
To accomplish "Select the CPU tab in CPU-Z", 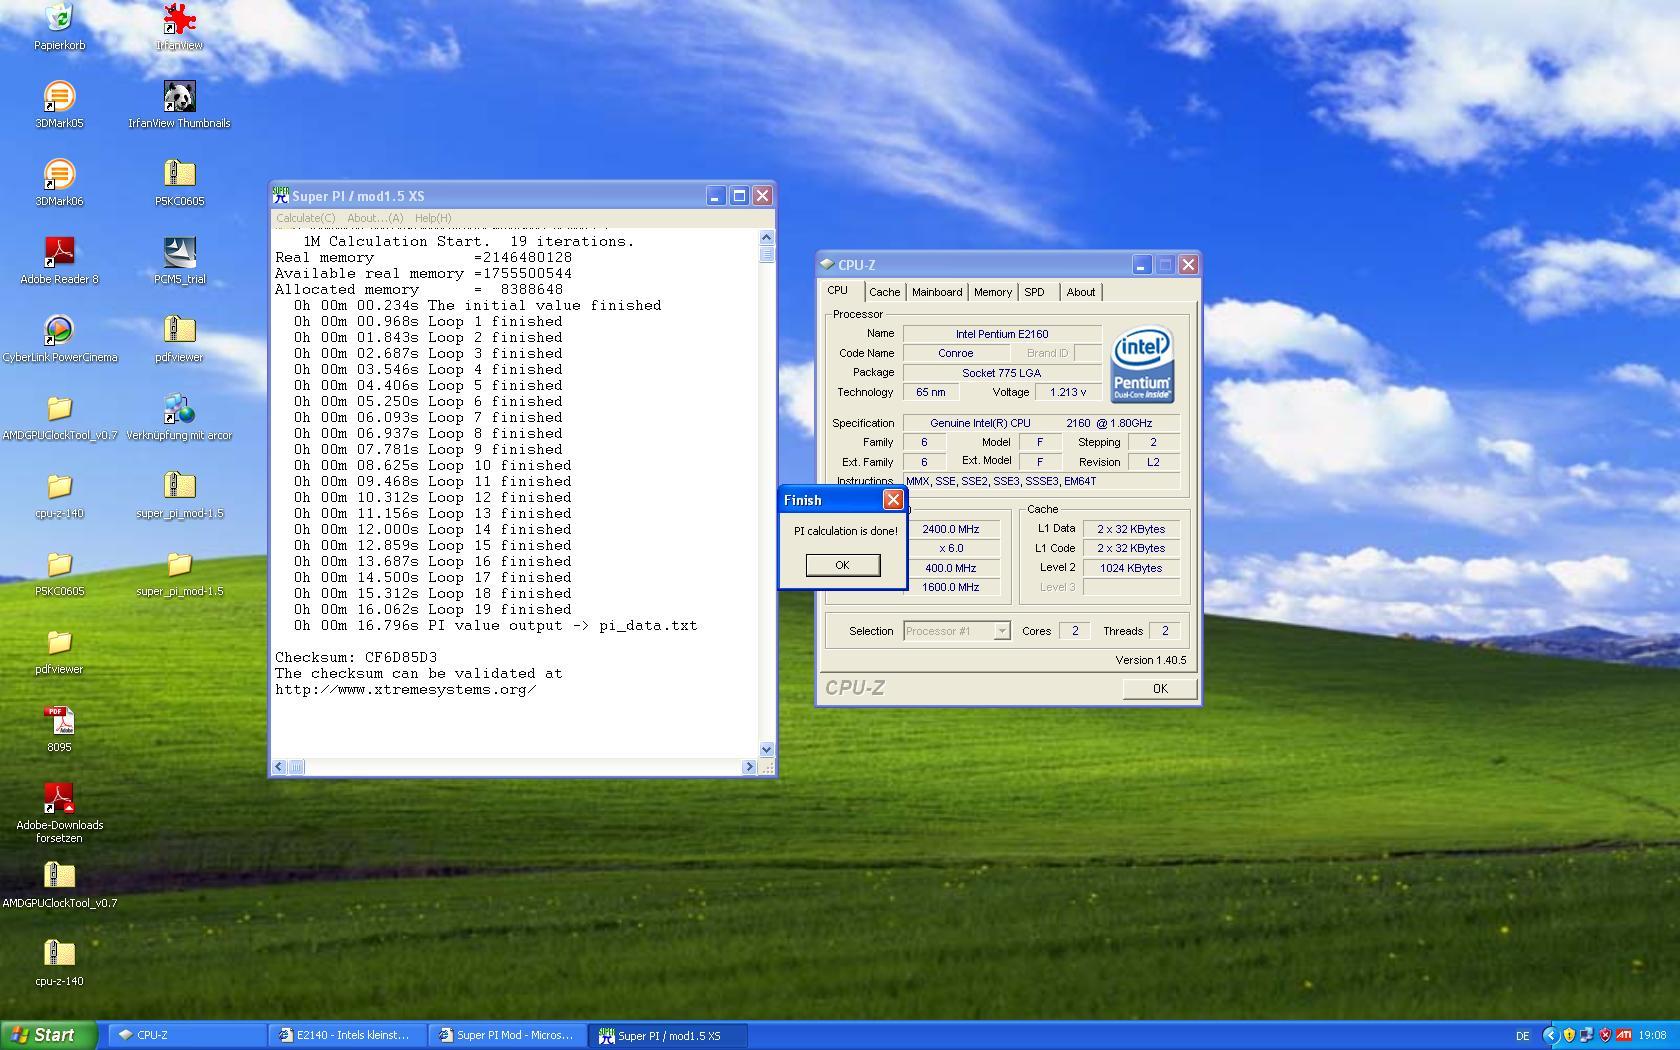I will pos(838,290).
